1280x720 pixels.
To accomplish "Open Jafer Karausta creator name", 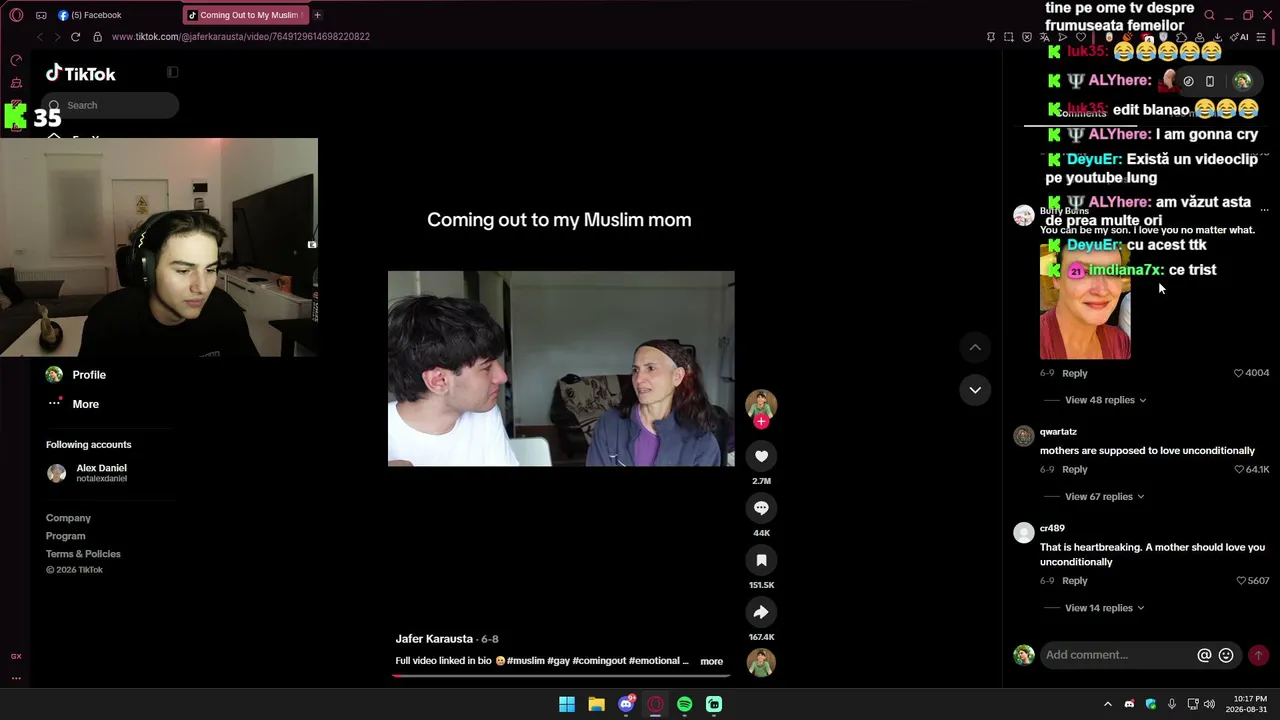I will [434, 639].
